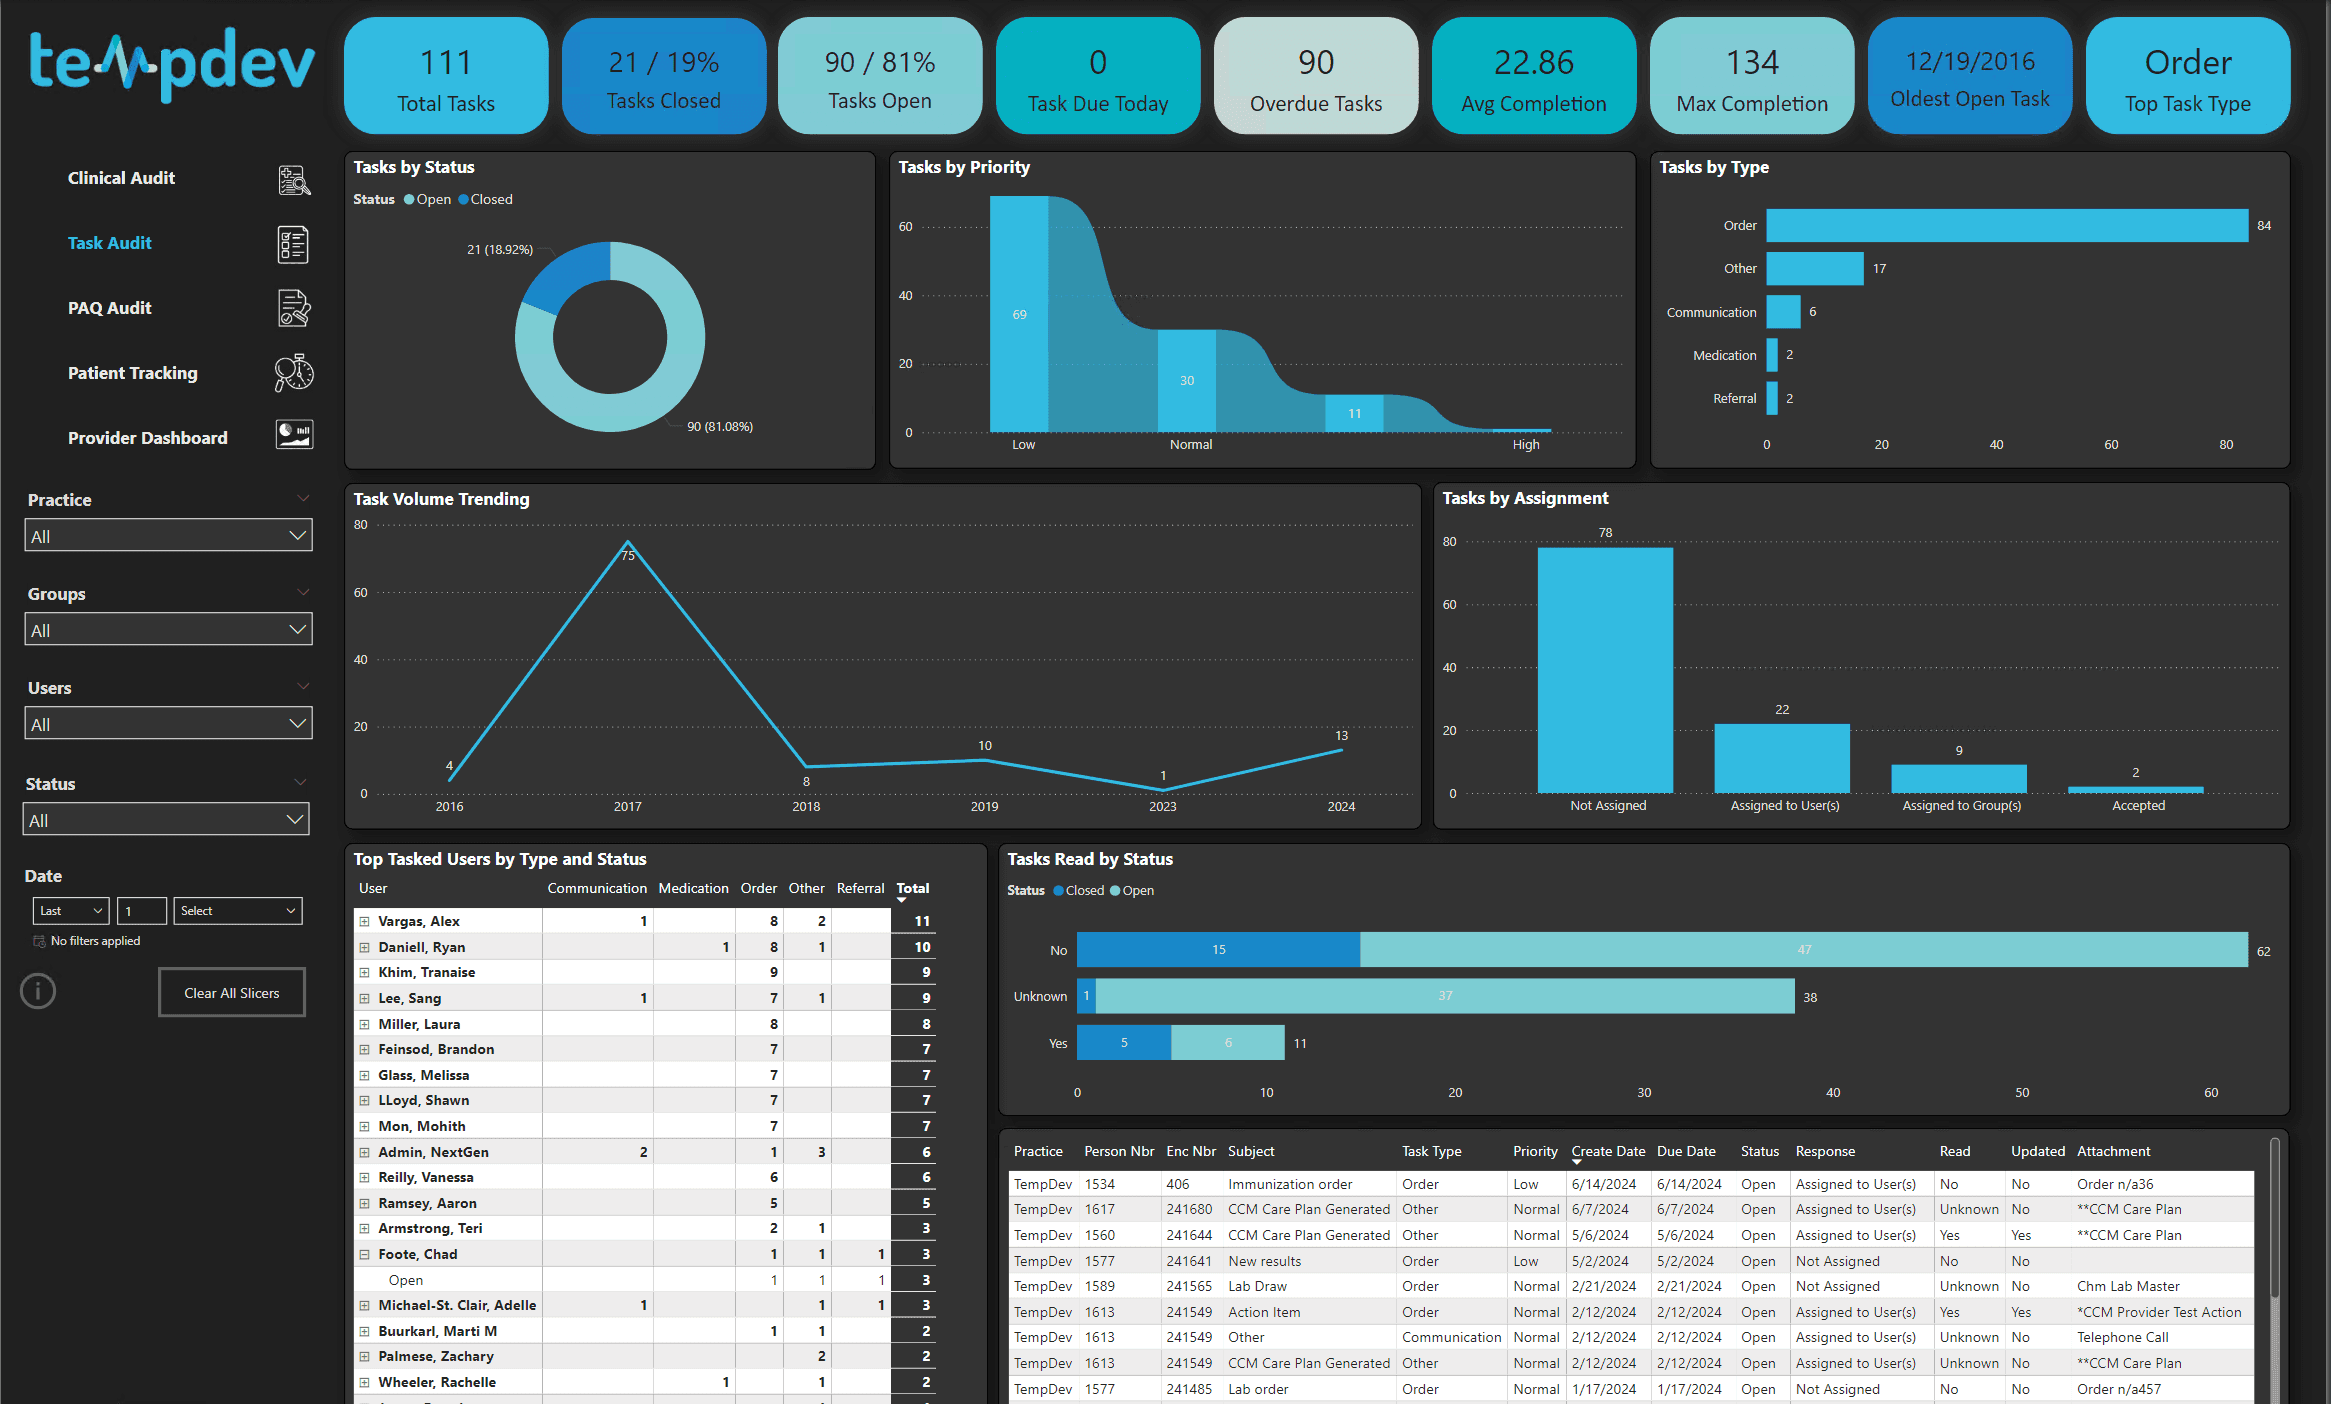Expand the Daniell, Ryan row
Image resolution: width=2331 pixels, height=1404 pixels.
(365, 947)
